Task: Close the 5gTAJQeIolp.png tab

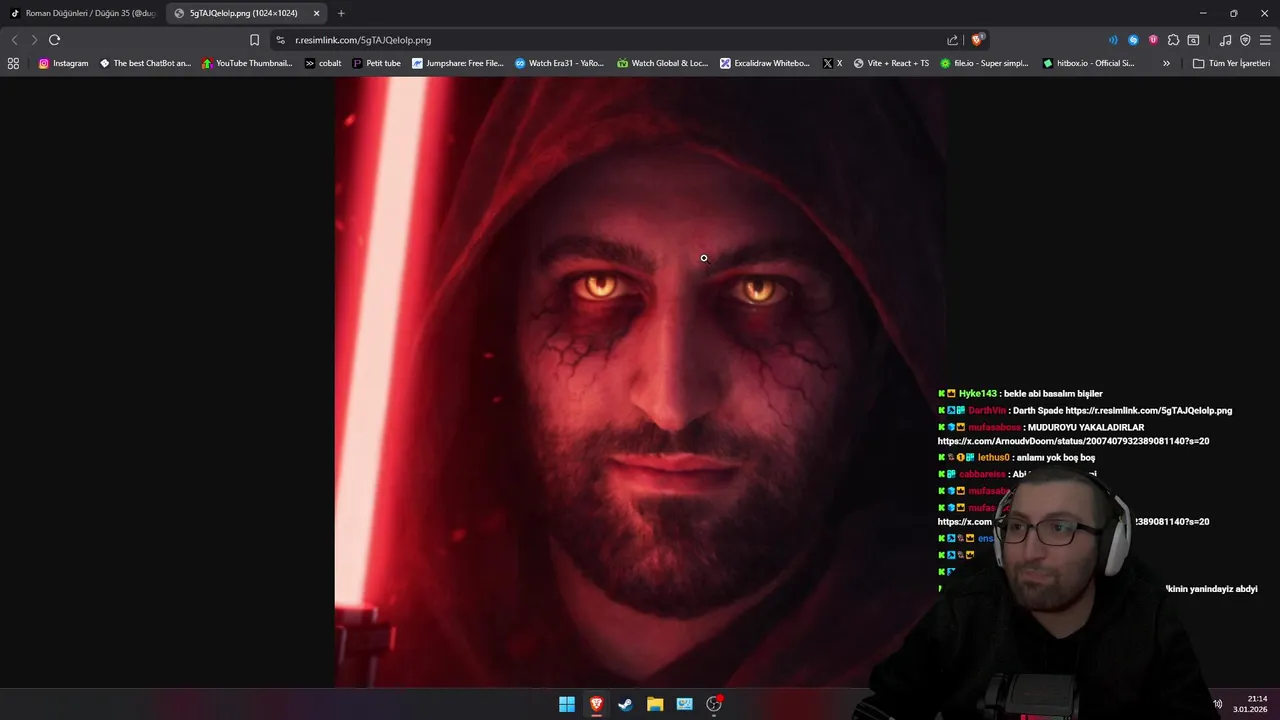Action: (x=316, y=13)
